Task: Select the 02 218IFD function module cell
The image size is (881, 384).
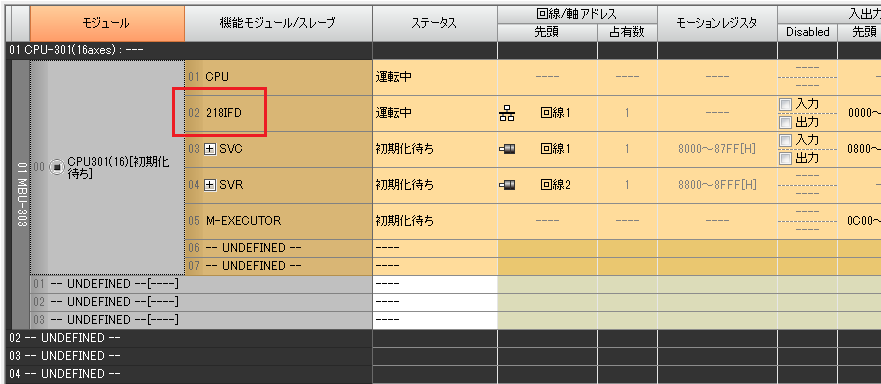Action: pos(278,113)
